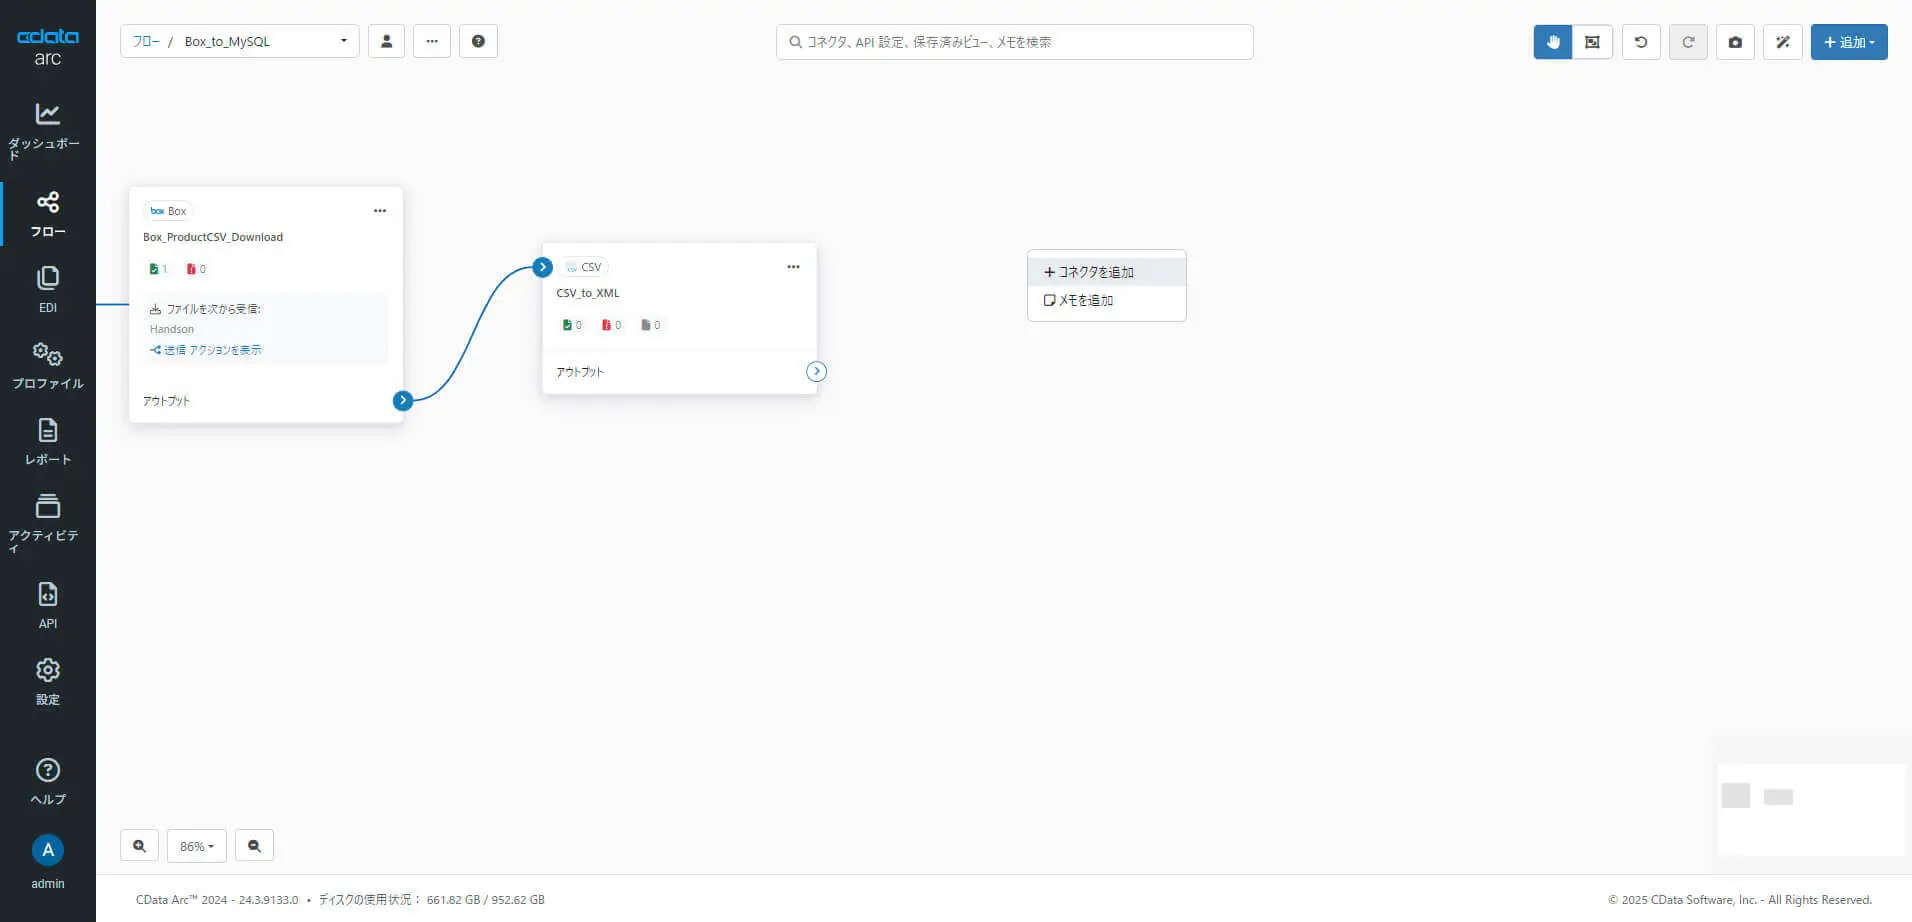Image resolution: width=1912 pixels, height=922 pixels.
Task: Open ellipsis menu on CSV_to_XML card
Action: tap(793, 267)
